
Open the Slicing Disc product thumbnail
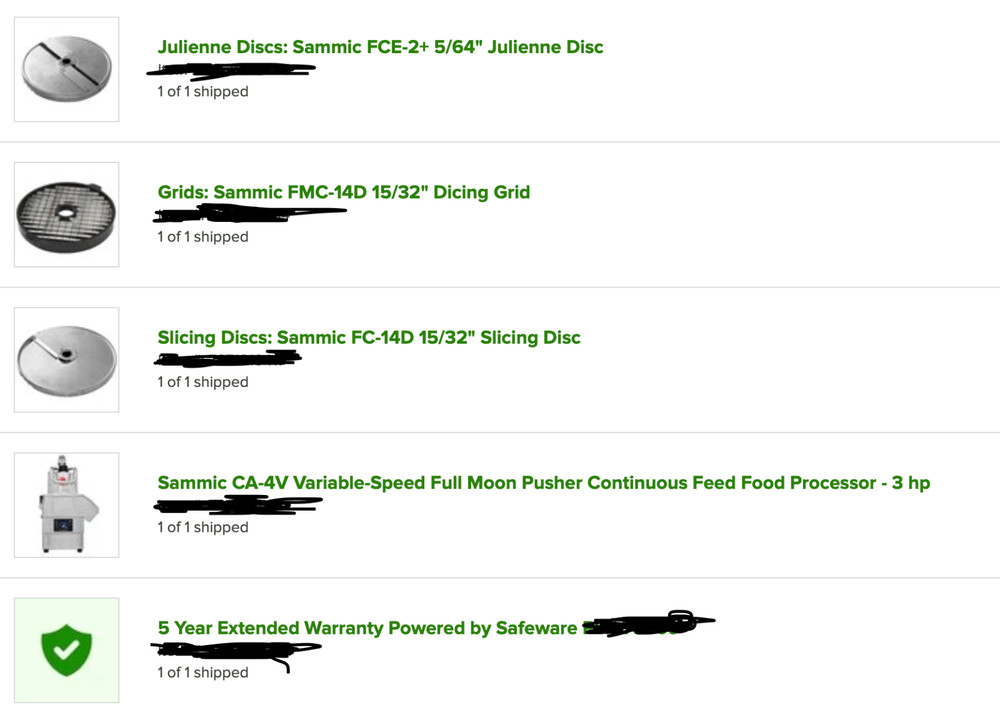click(66, 360)
